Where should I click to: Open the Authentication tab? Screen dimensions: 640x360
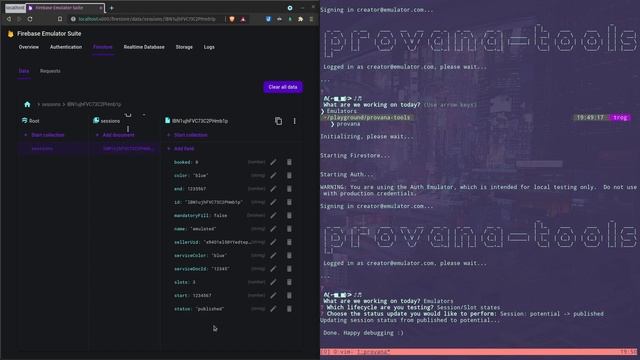click(66, 47)
